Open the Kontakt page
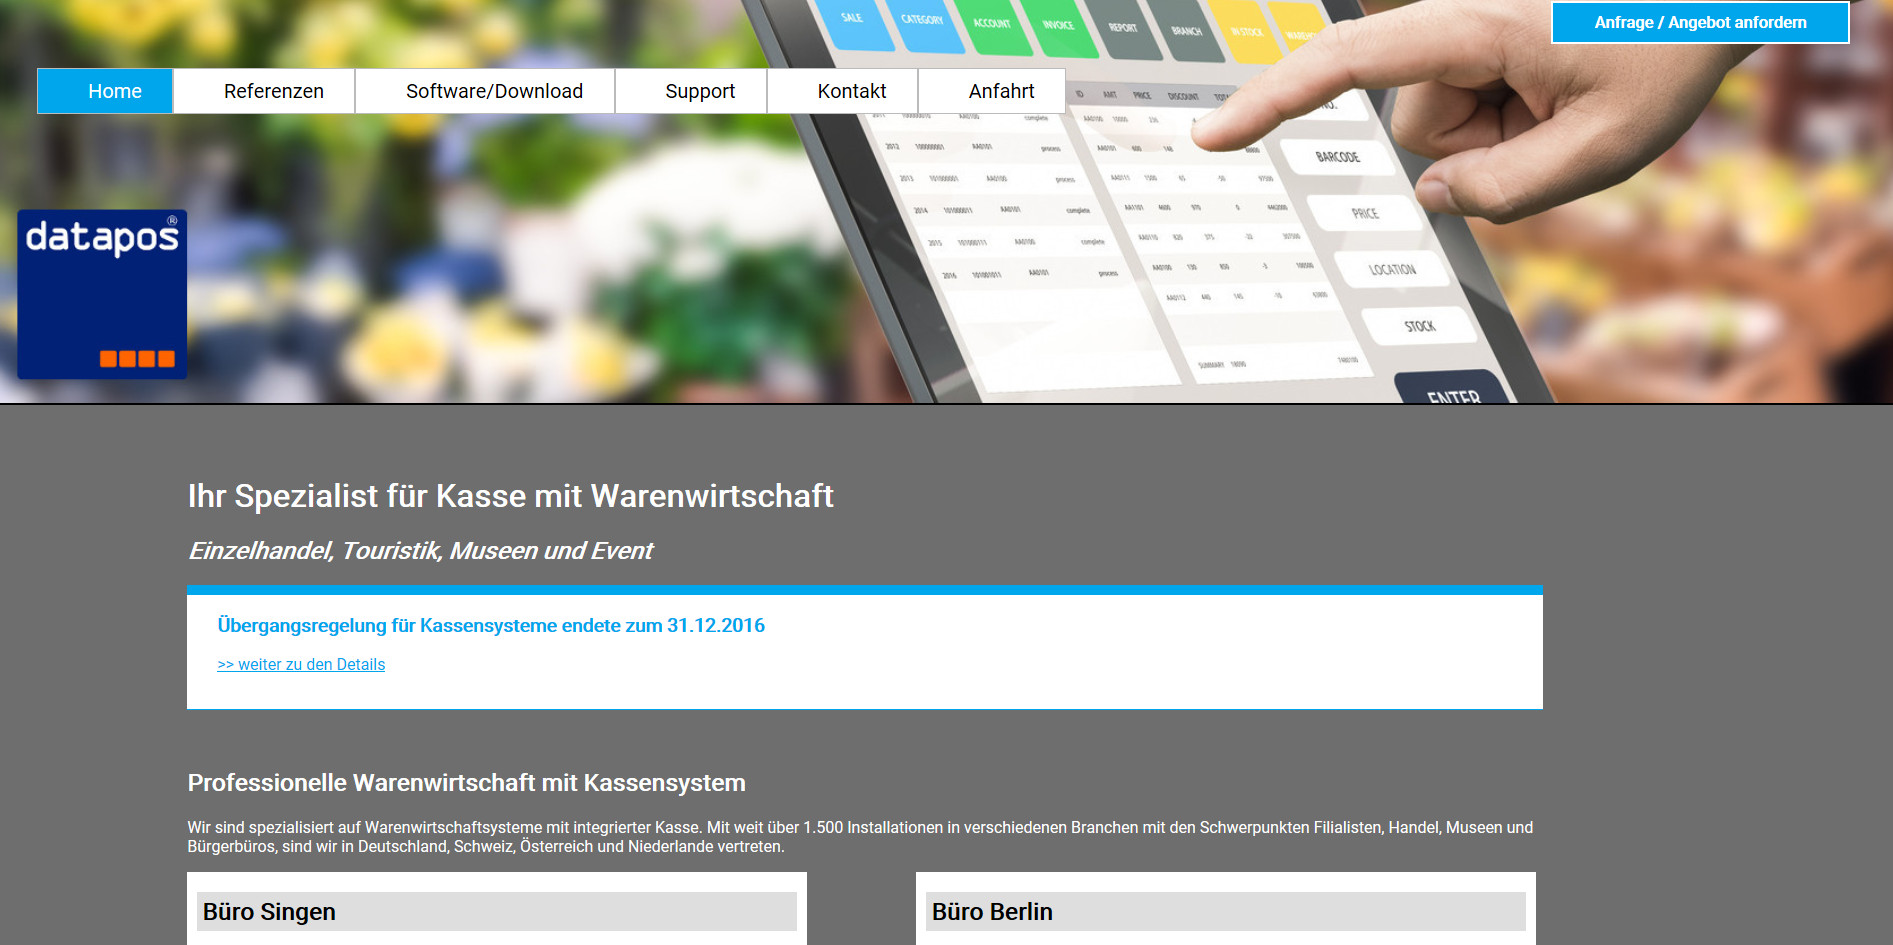 click(x=851, y=91)
